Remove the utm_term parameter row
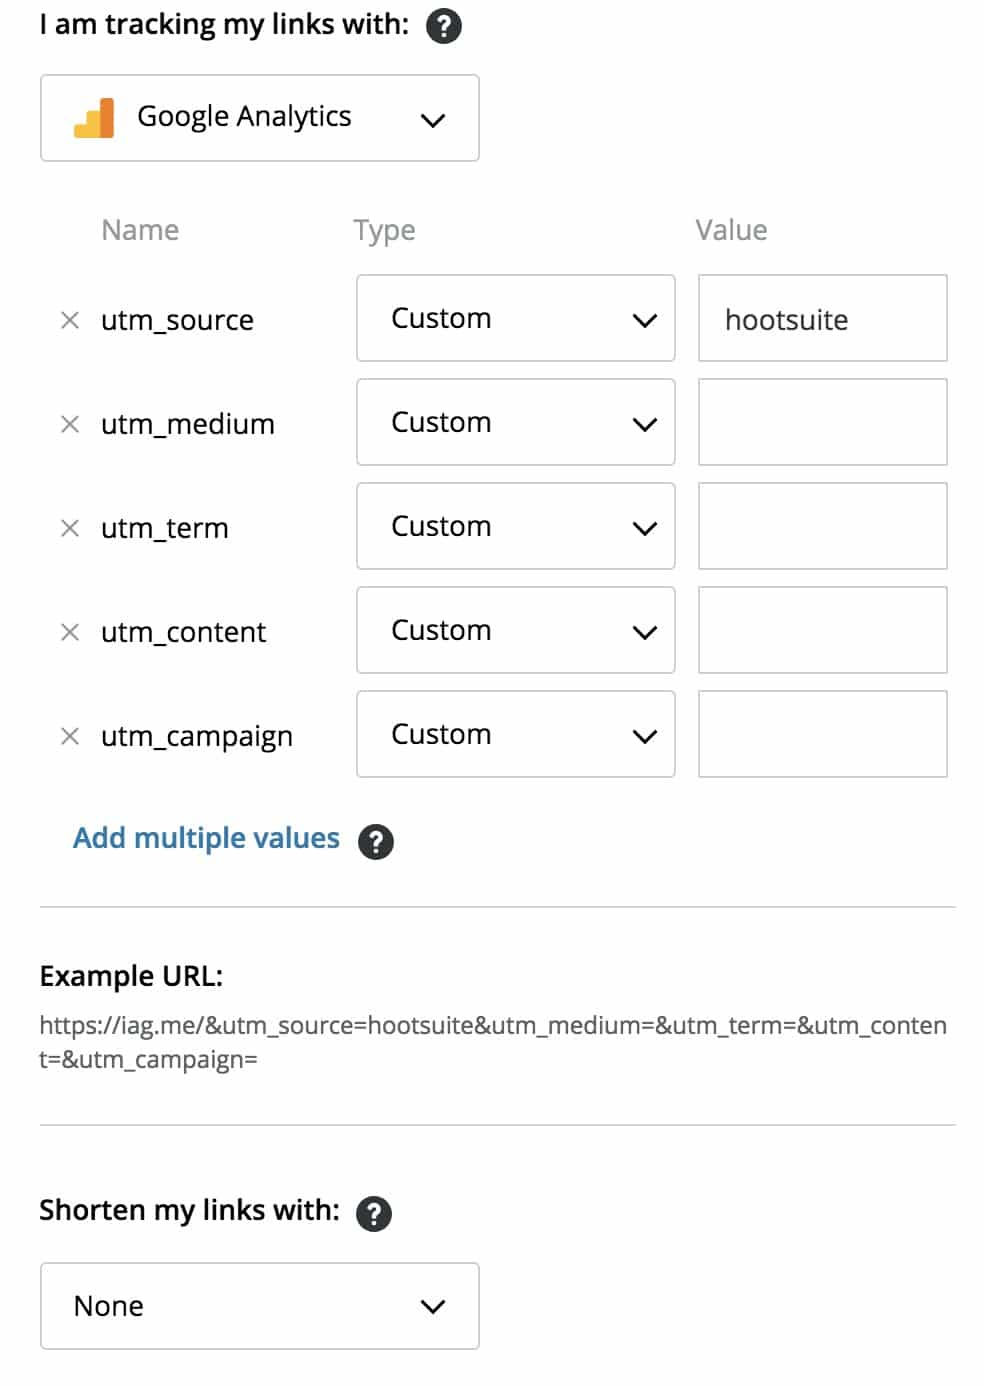The image size is (984, 1386). click(x=70, y=528)
